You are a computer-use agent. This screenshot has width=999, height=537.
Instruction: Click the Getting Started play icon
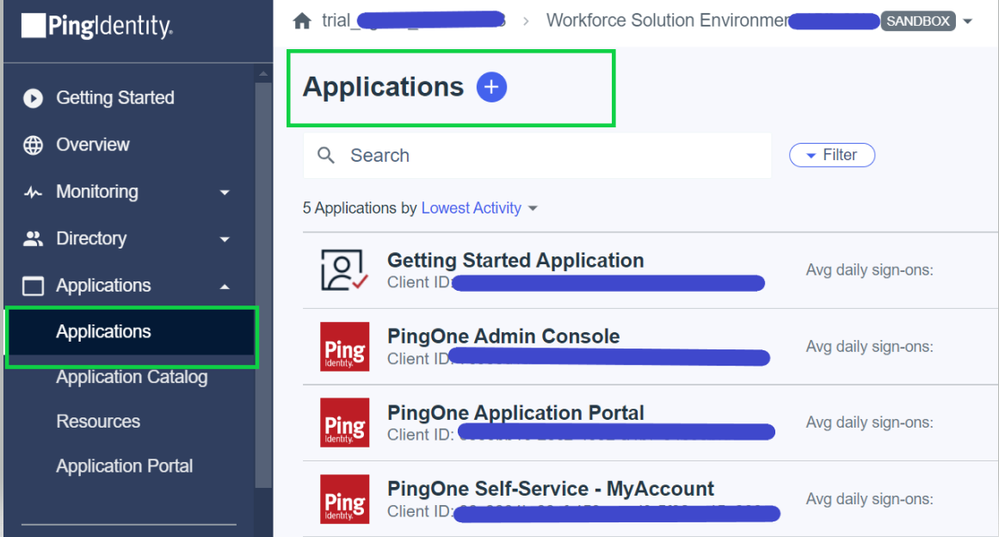(x=33, y=98)
